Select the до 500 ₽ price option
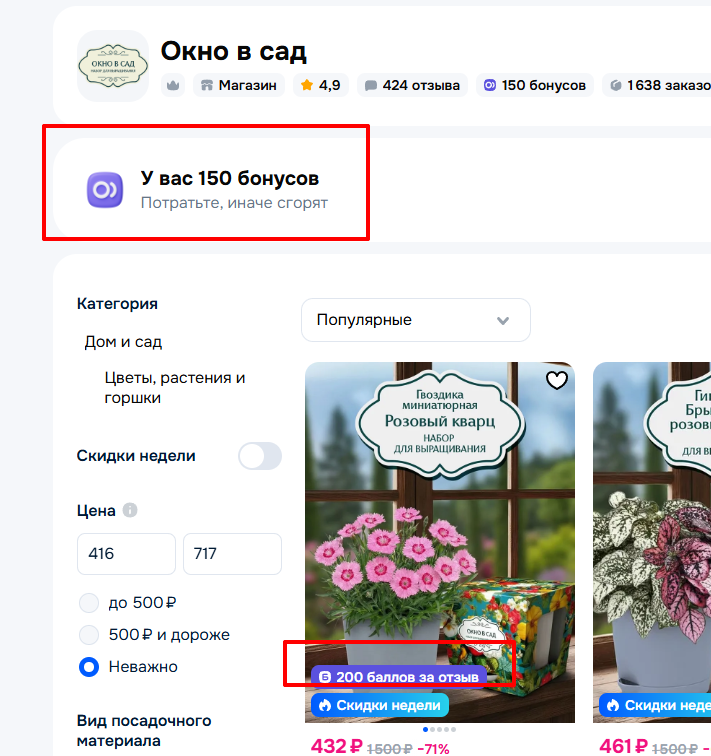The height and width of the screenshot is (756, 711). click(90, 603)
